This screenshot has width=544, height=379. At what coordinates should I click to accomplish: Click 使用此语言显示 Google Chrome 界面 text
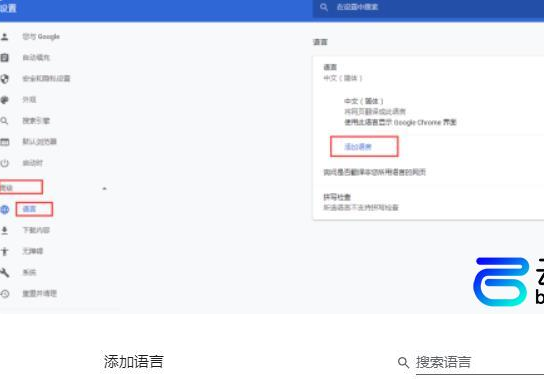(x=400, y=122)
